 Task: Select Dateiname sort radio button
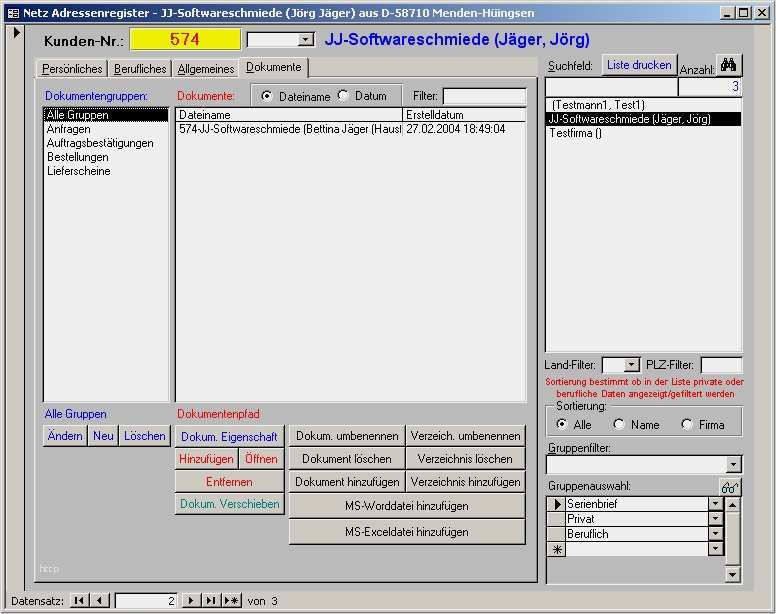(266, 96)
